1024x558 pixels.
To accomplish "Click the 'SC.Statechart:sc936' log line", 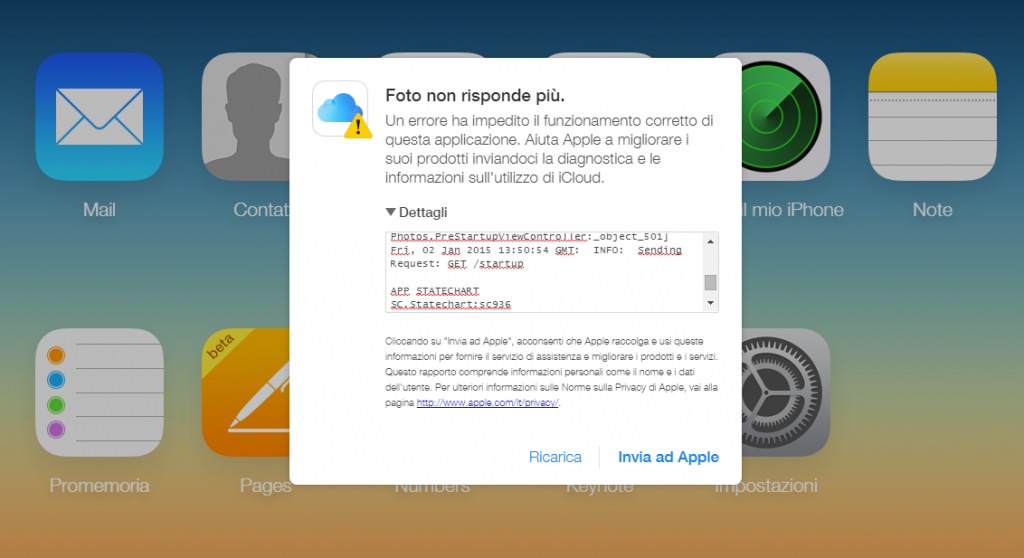I will point(451,304).
